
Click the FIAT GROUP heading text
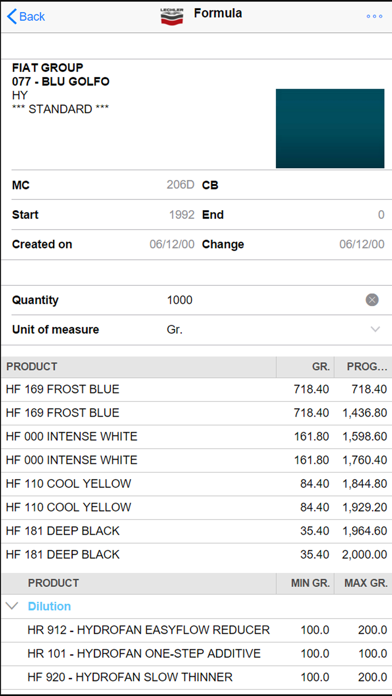(x=48, y=68)
